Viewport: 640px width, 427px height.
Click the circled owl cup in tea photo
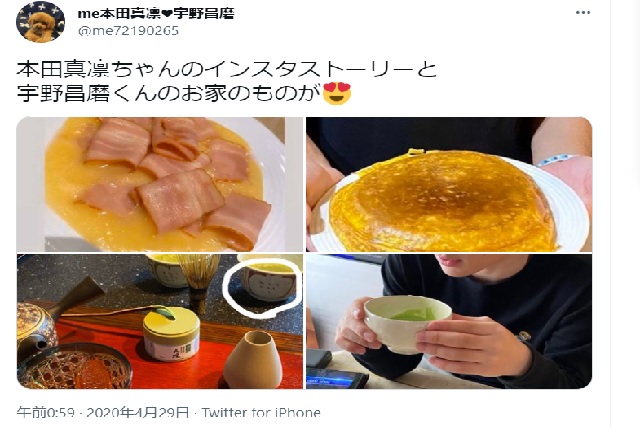click(268, 282)
